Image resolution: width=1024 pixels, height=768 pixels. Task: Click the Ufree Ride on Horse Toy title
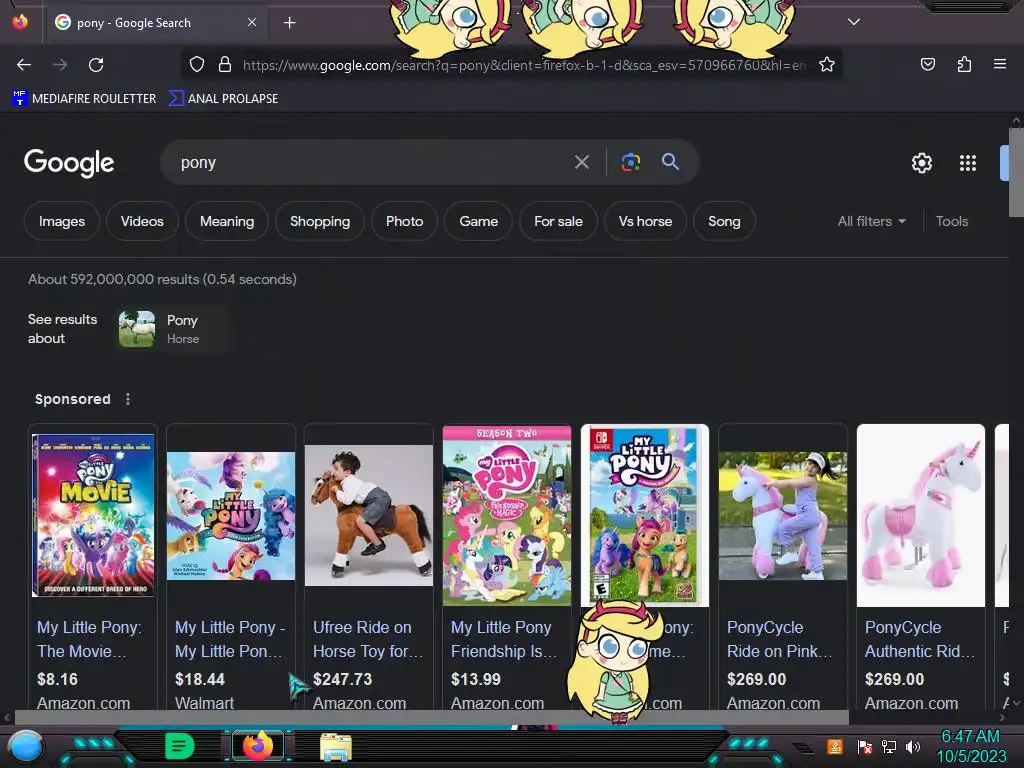[368, 639]
